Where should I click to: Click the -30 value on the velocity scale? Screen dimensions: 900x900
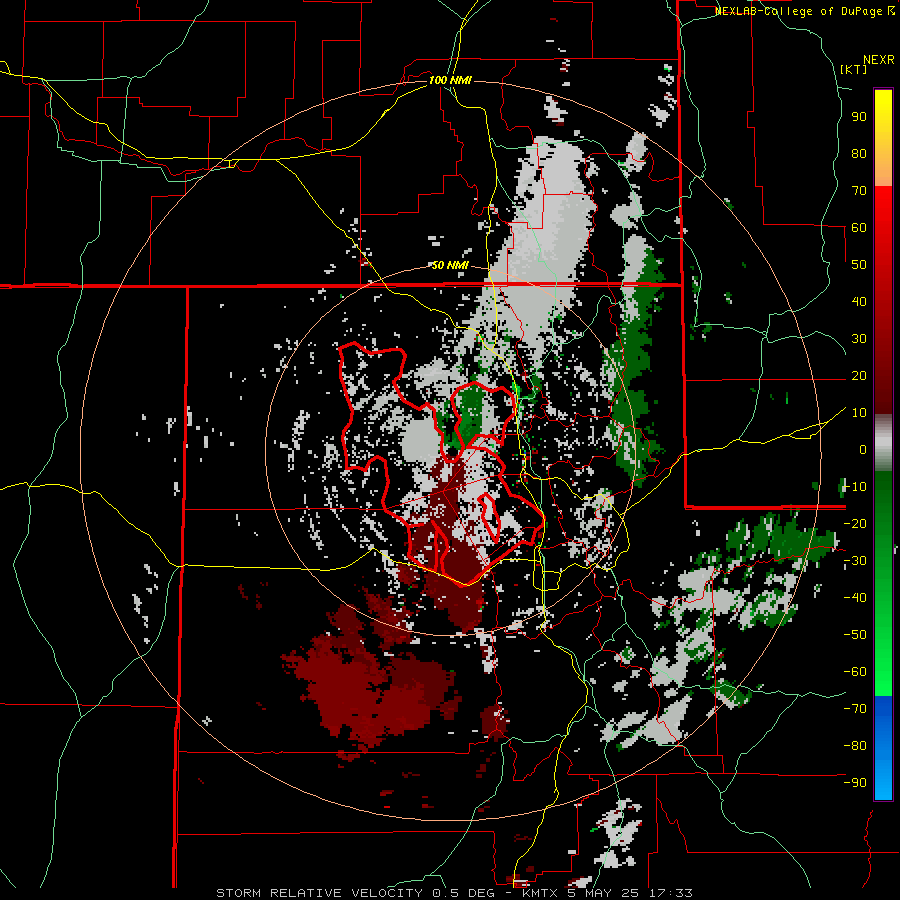tap(855, 561)
